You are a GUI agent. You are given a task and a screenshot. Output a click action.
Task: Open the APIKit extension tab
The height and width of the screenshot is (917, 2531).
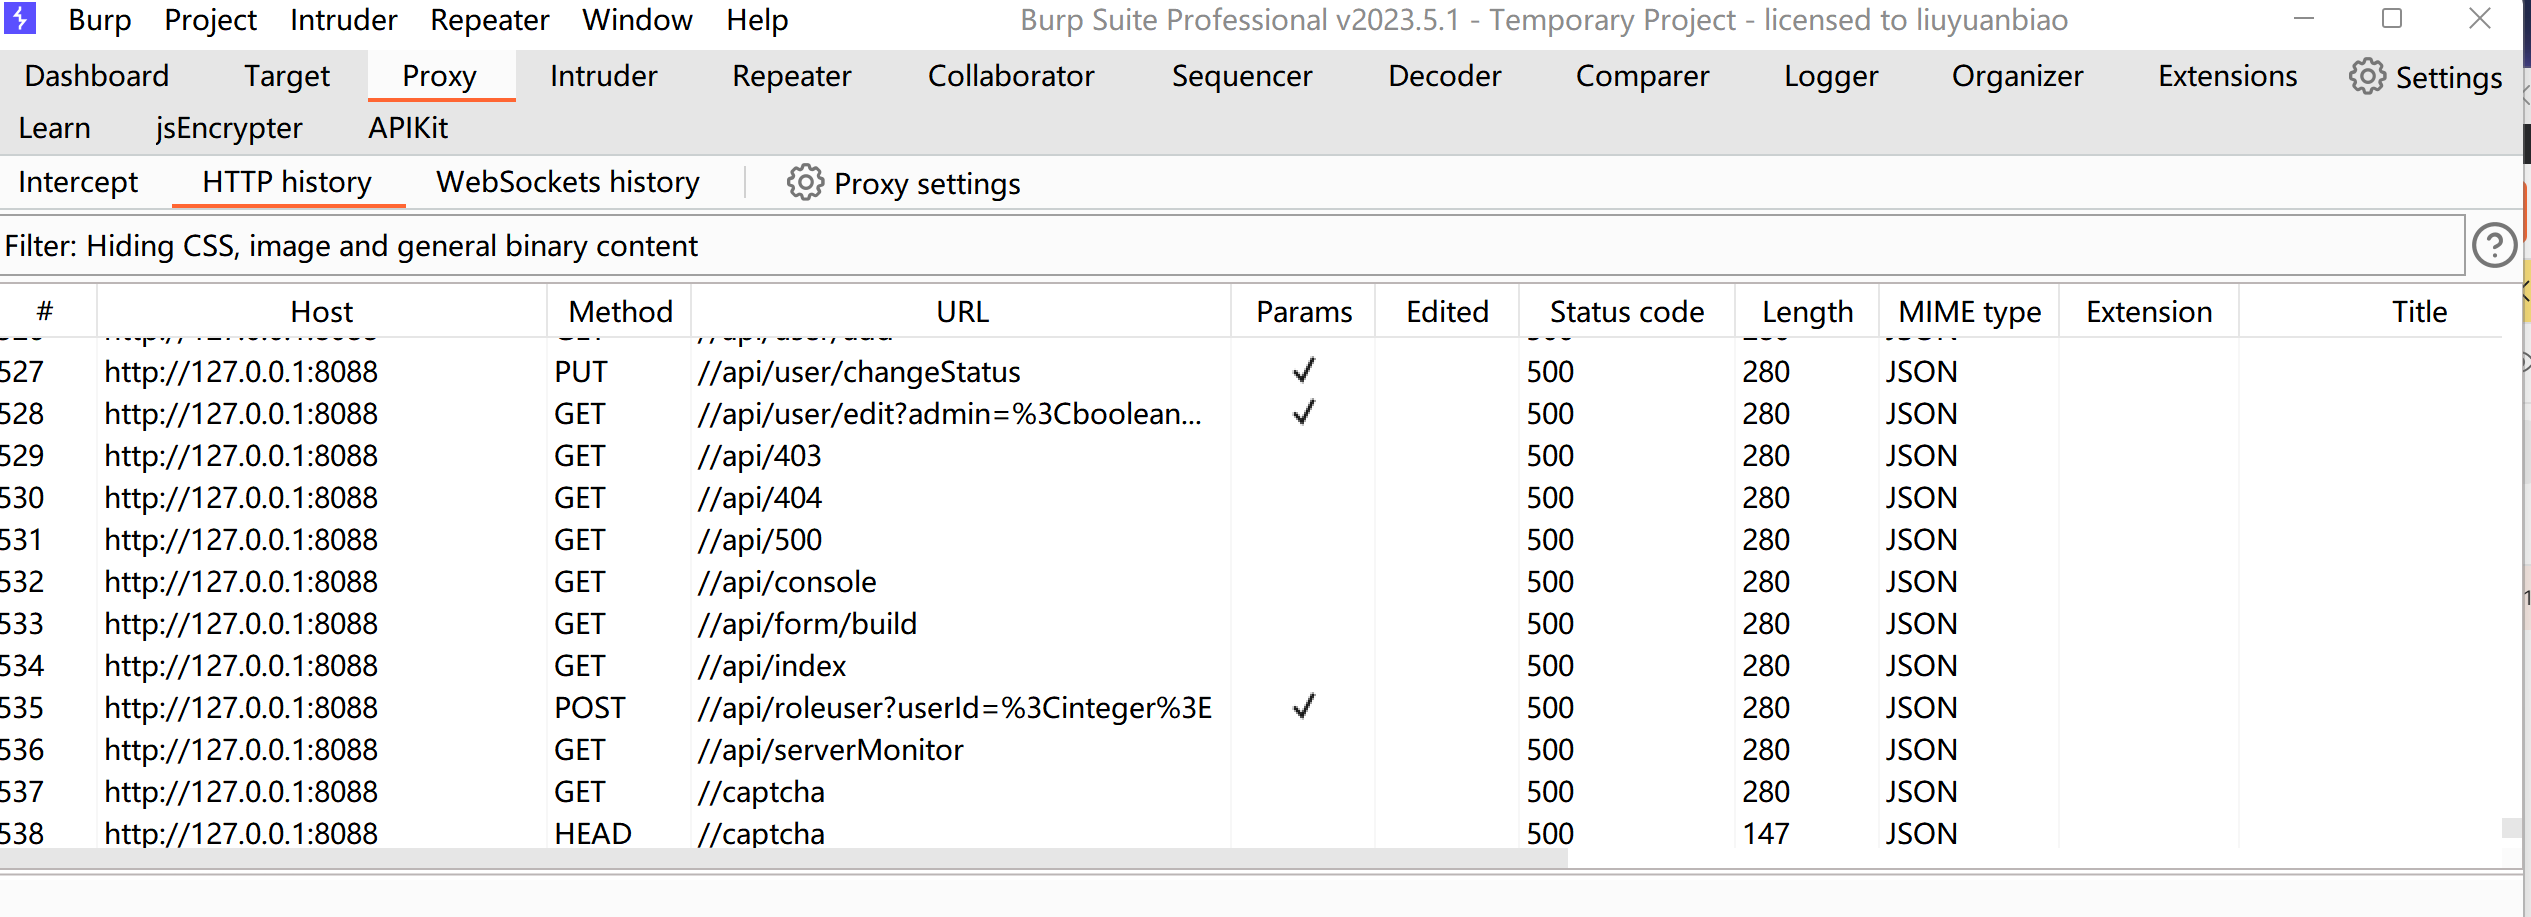coord(408,129)
